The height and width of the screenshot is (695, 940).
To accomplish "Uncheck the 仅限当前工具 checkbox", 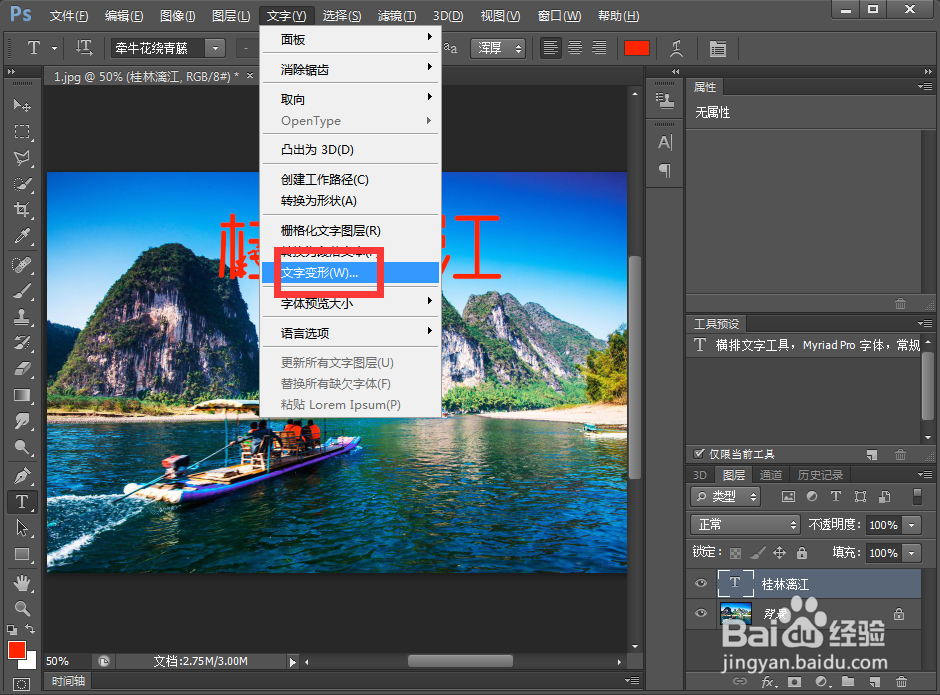I will (698, 455).
